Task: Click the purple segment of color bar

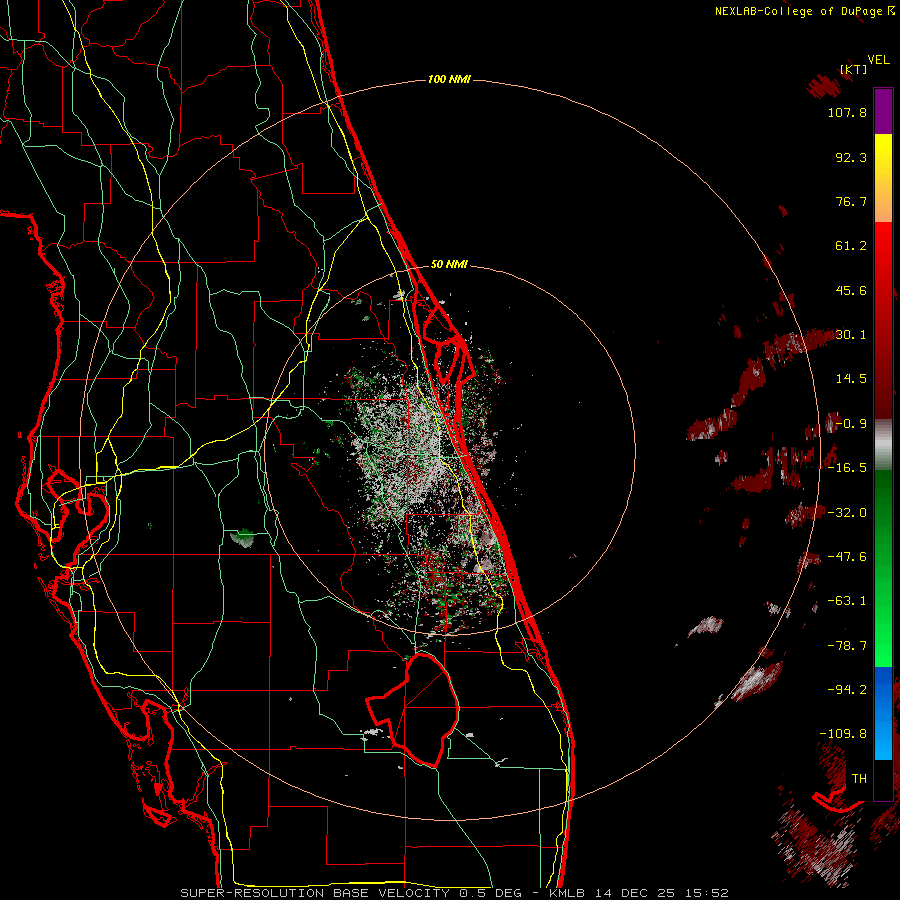Action: (883, 111)
